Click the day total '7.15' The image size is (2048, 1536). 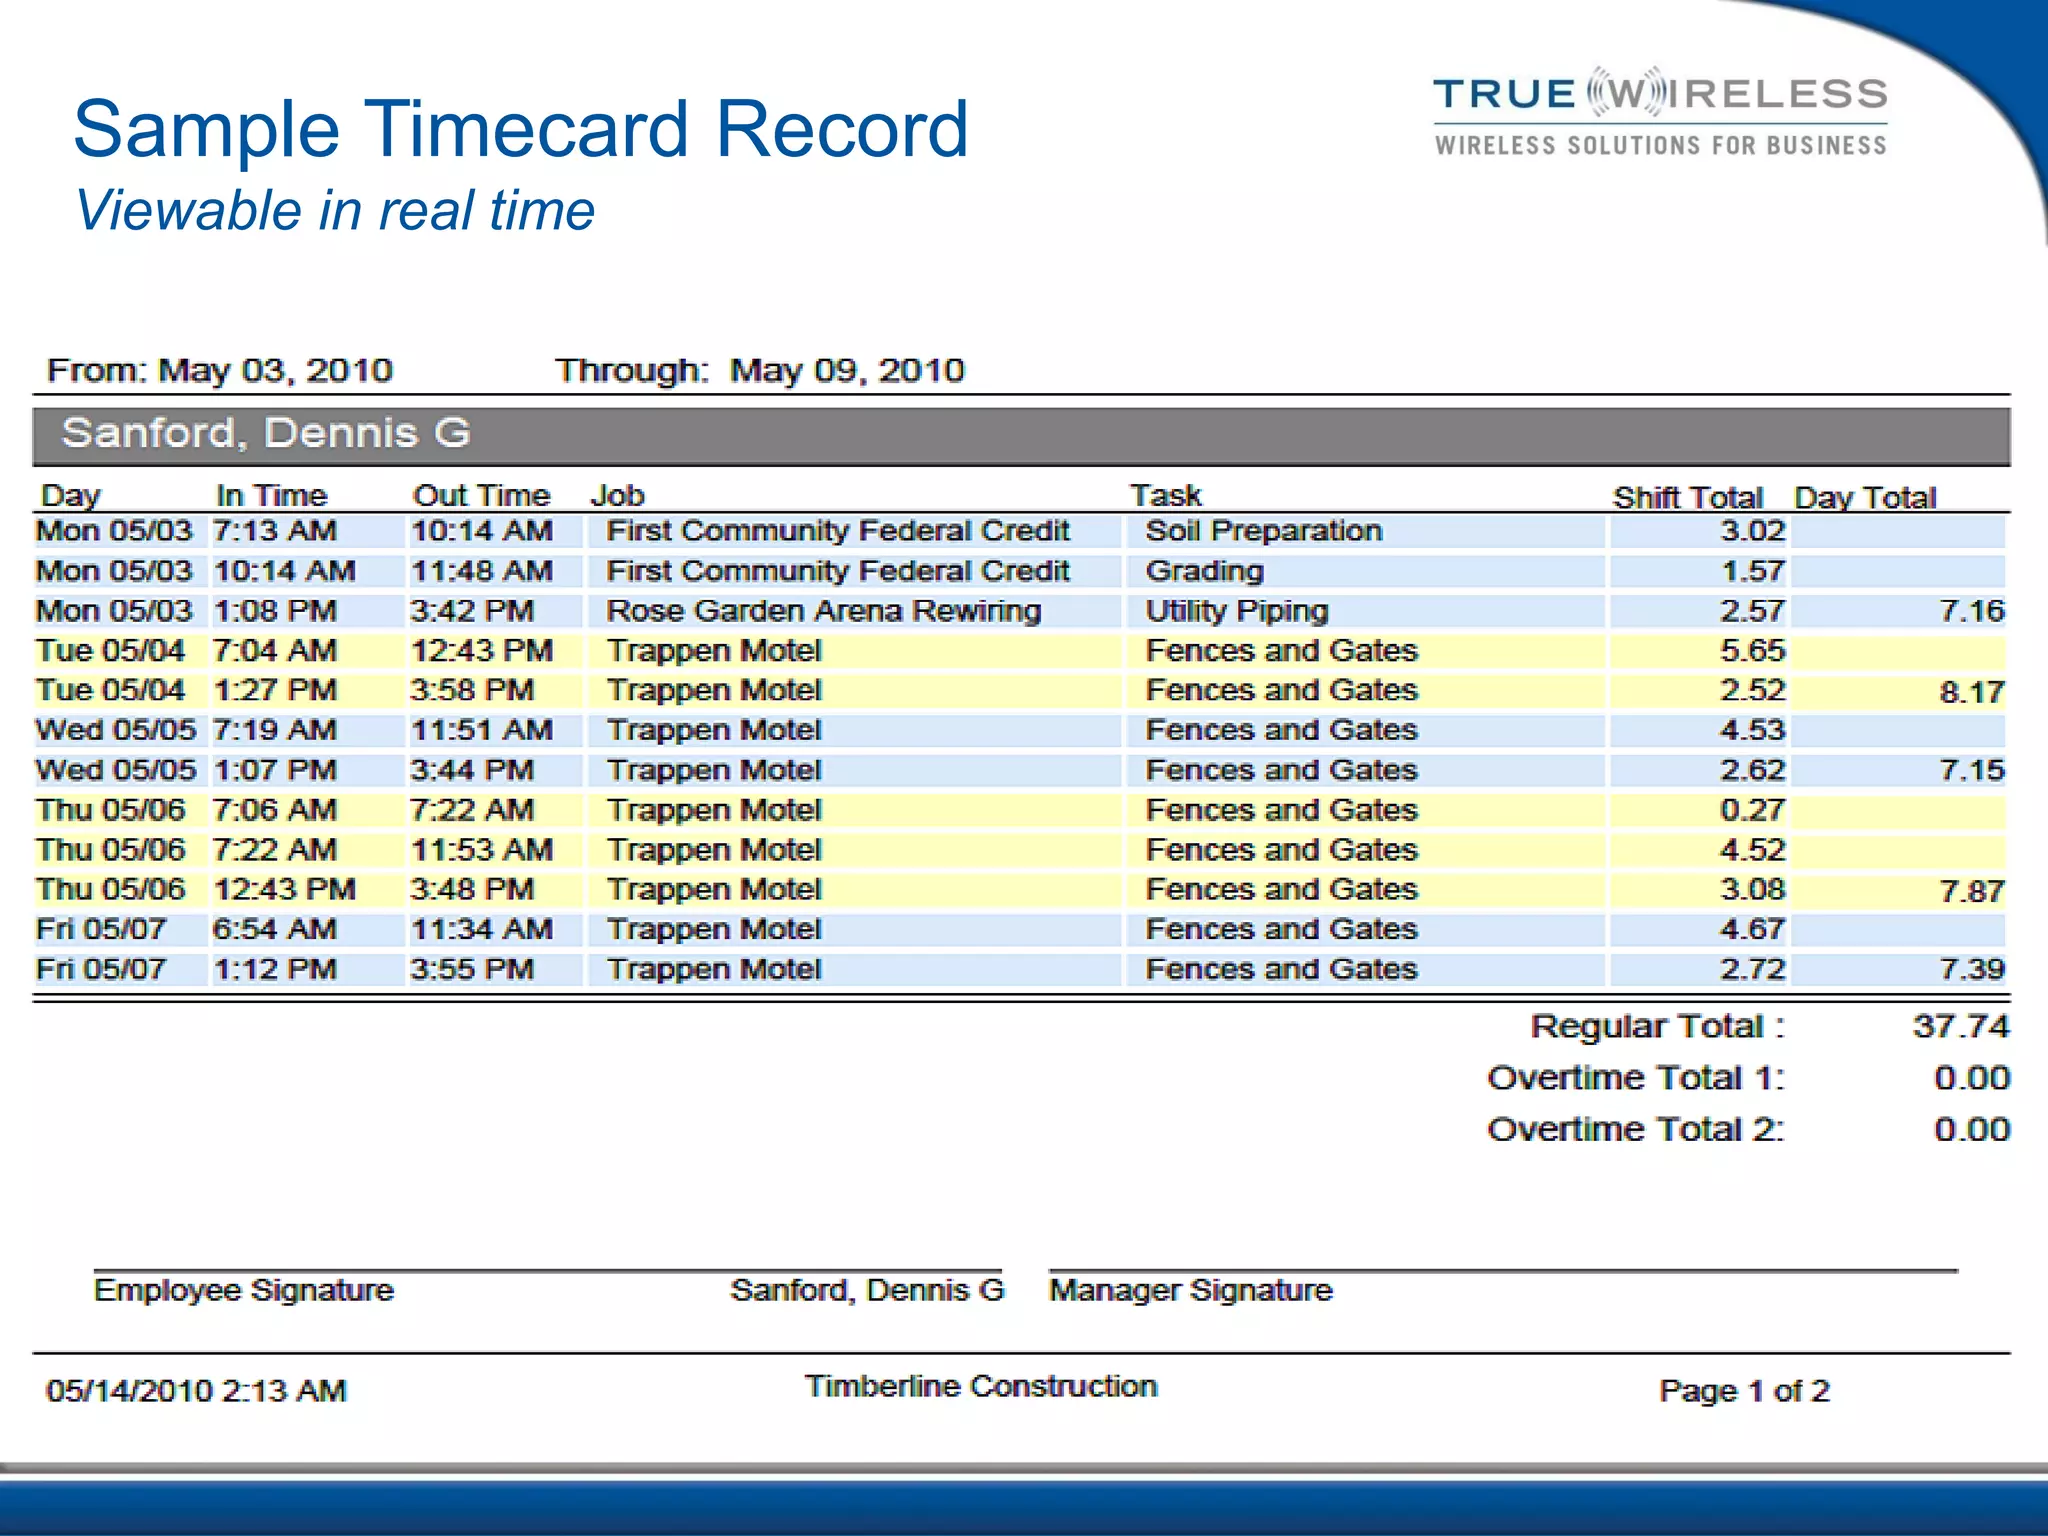pyautogui.click(x=1972, y=770)
